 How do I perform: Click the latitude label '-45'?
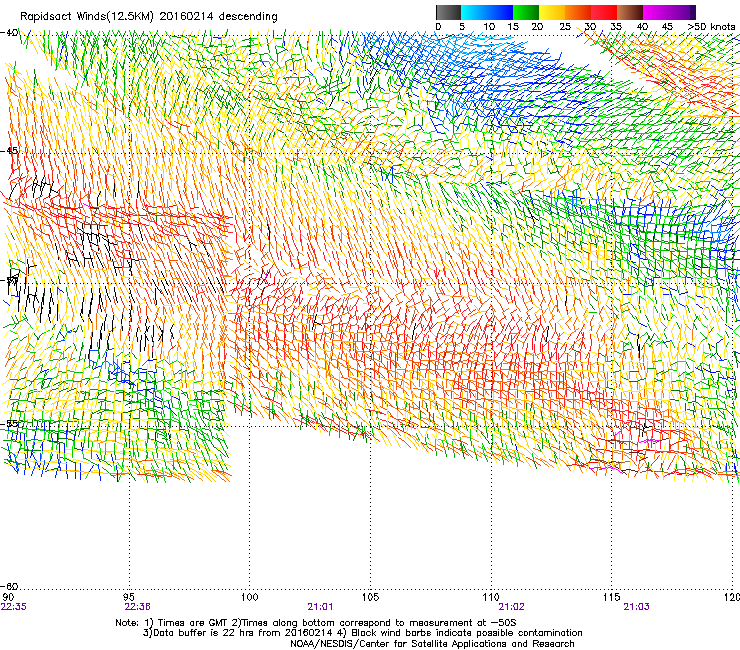9,151
